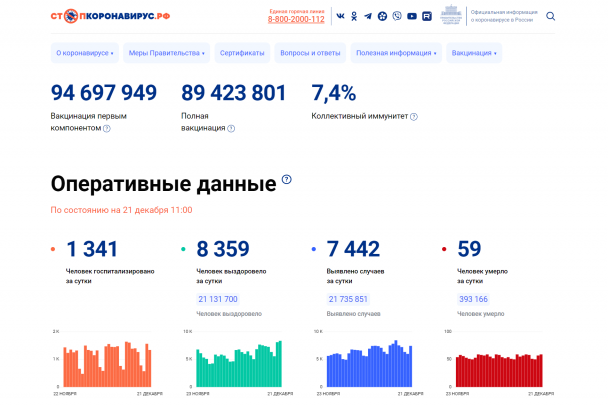Call hotline link 8-800-2000-112
Image resolution: width=608 pixels, height=406 pixels.
(296, 19)
